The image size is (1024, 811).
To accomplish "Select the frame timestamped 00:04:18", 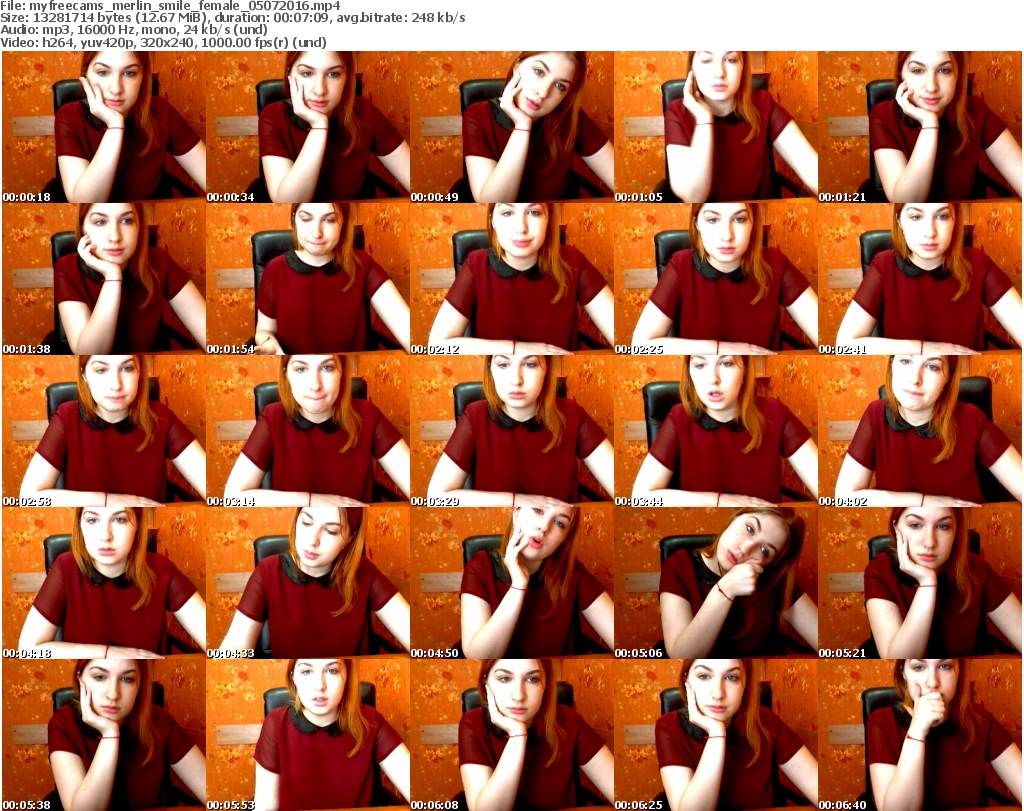I will coord(104,583).
